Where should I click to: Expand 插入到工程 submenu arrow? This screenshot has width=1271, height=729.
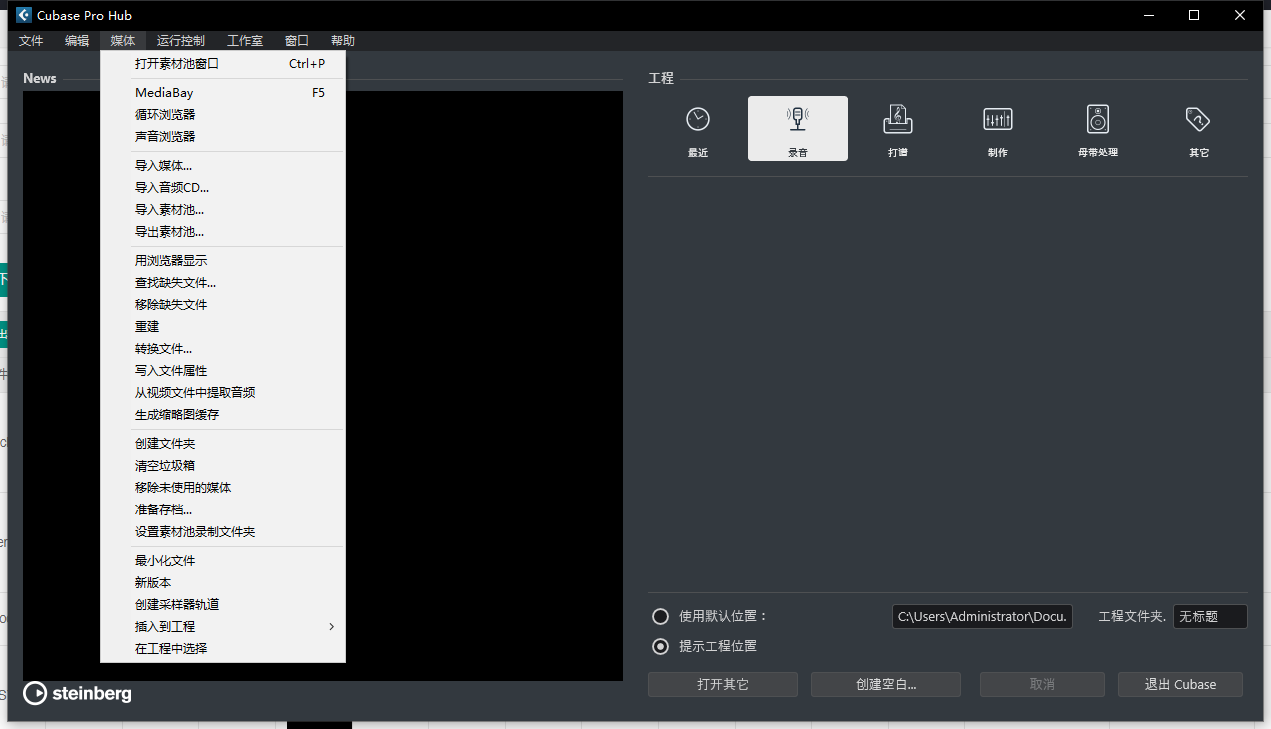[331, 627]
